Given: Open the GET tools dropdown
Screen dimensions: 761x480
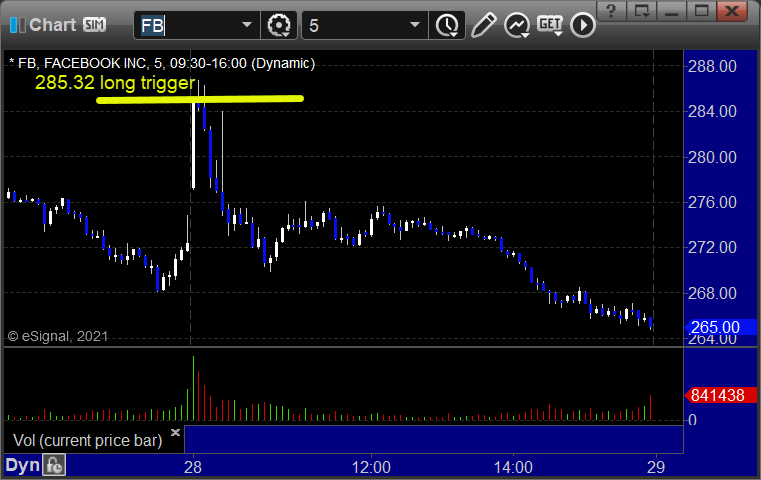Looking at the screenshot, I should click(550, 25).
